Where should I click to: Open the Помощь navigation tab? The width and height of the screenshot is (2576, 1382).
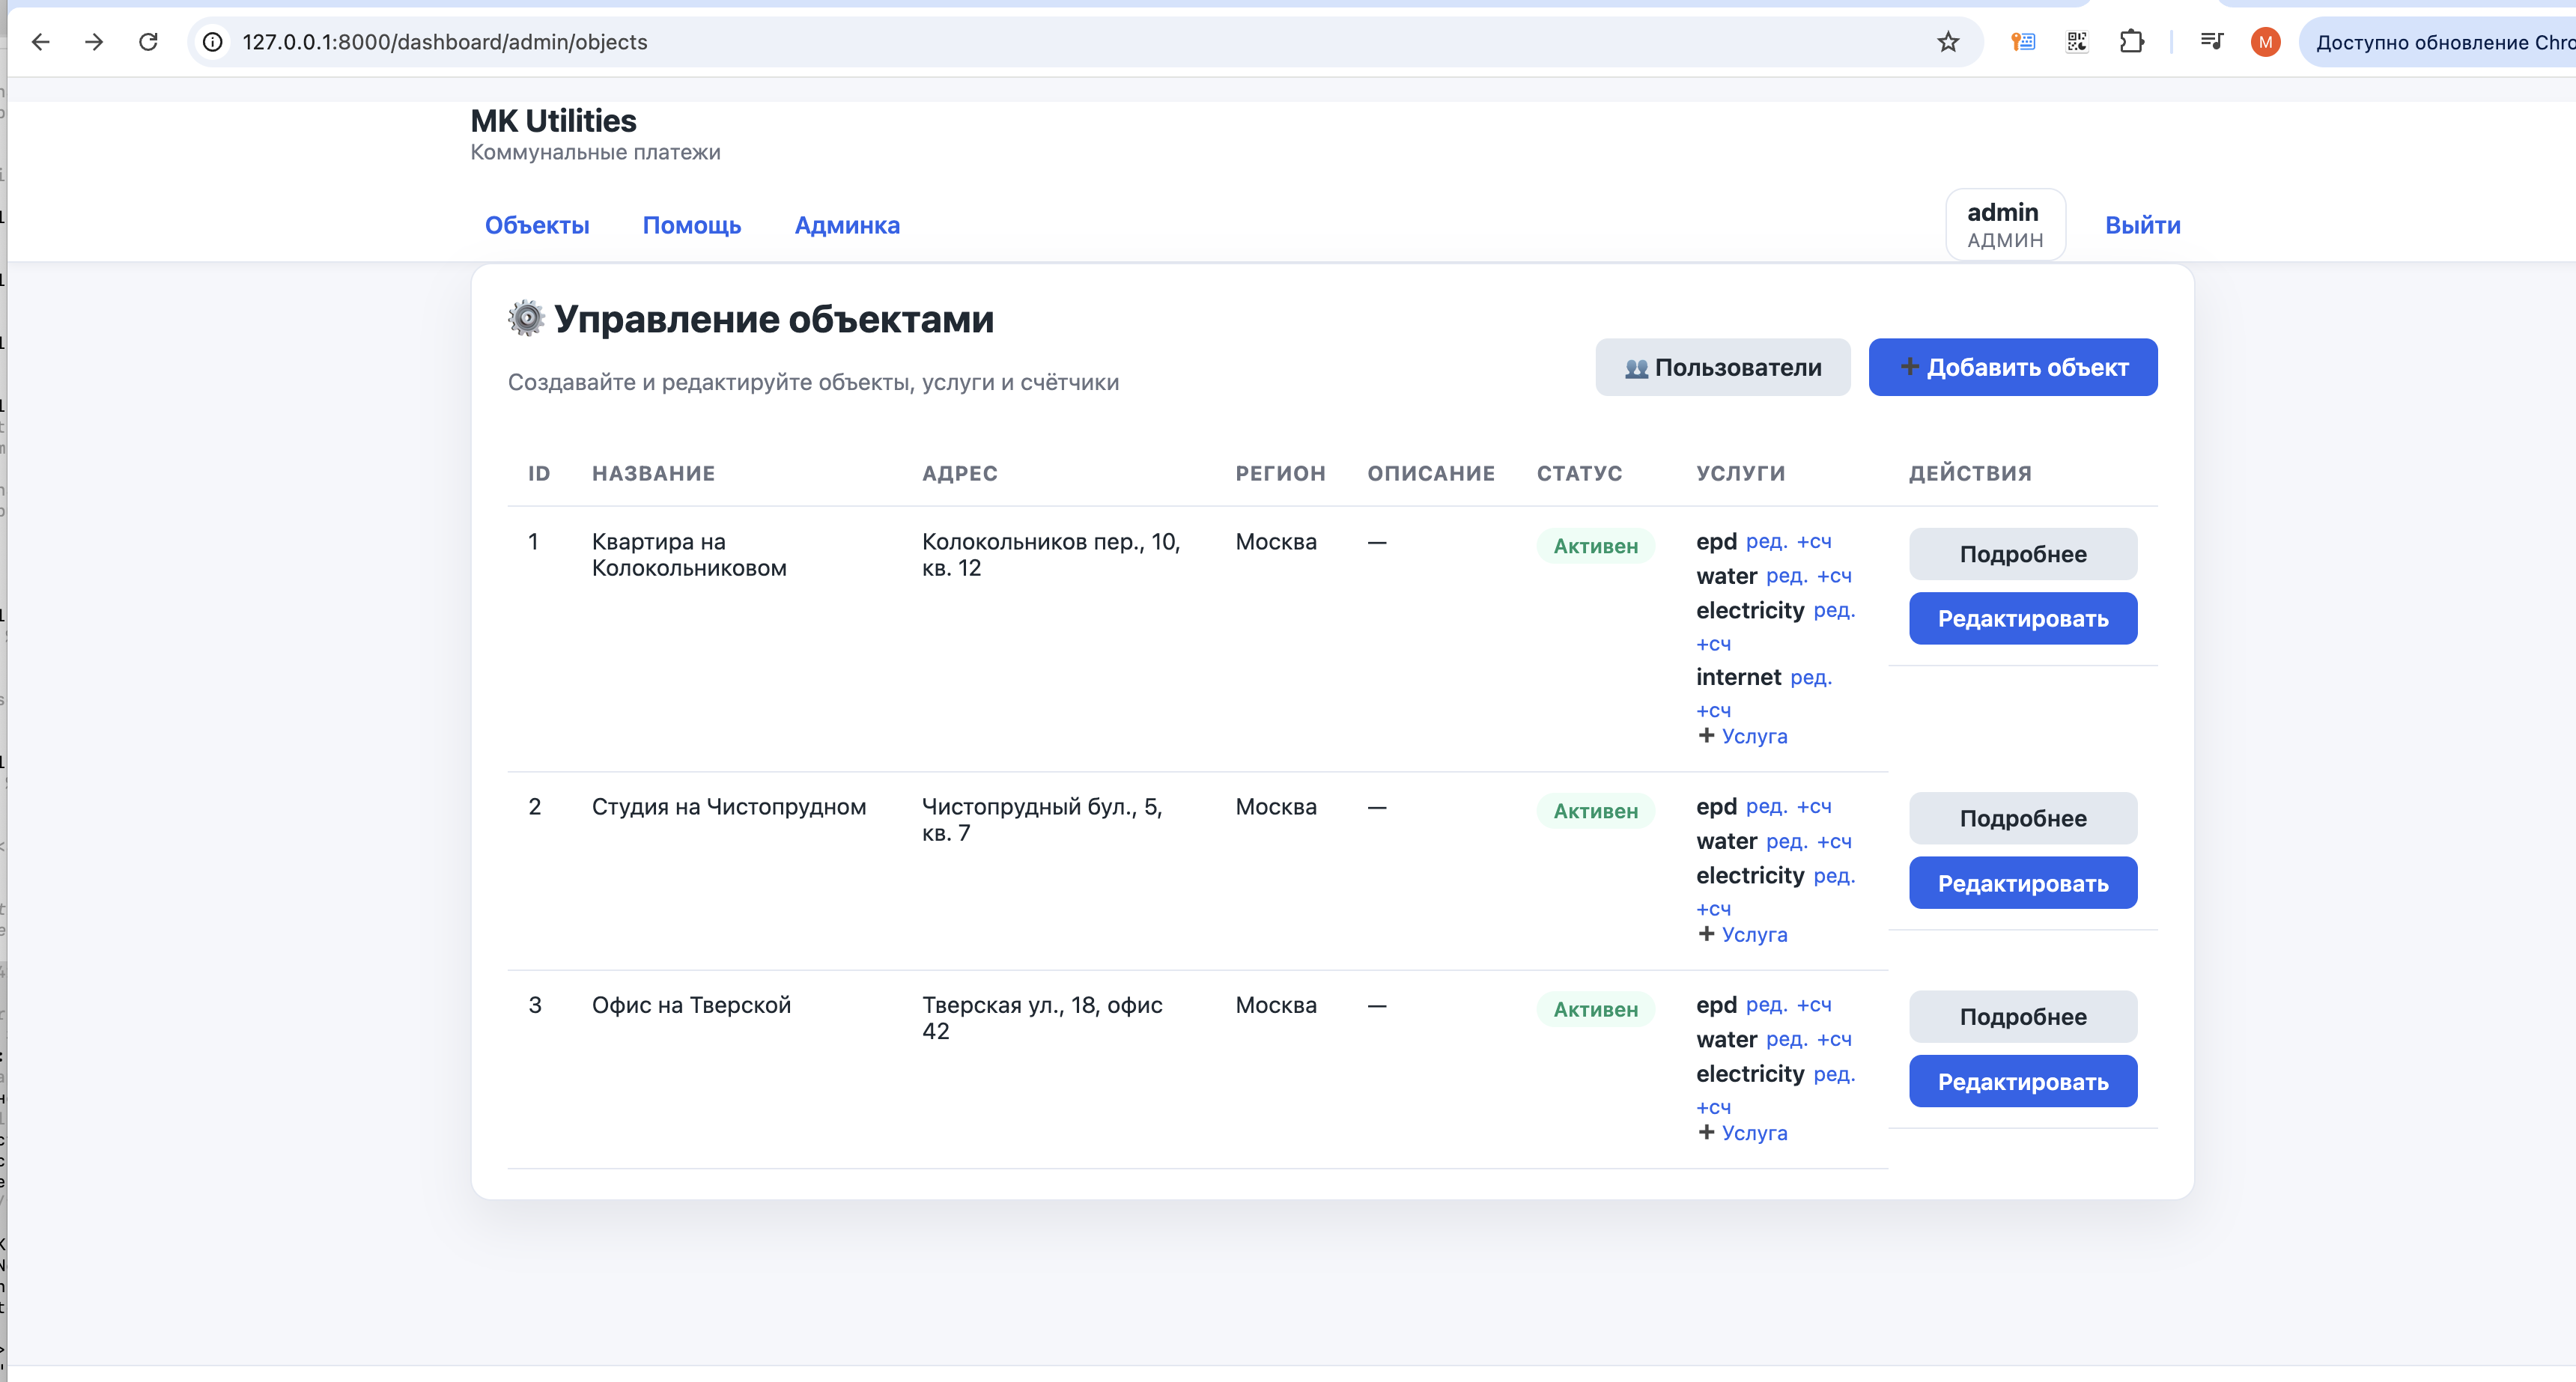pyautogui.click(x=691, y=226)
